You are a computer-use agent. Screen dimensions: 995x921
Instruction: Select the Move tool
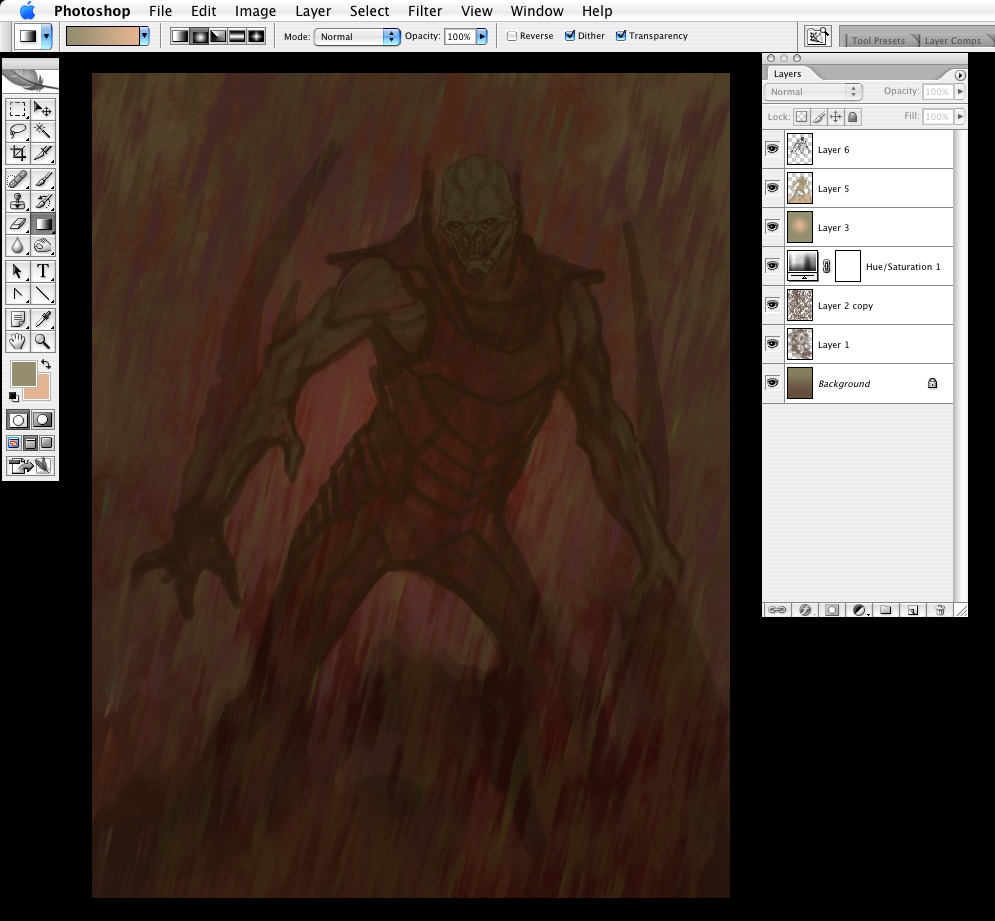pos(43,109)
